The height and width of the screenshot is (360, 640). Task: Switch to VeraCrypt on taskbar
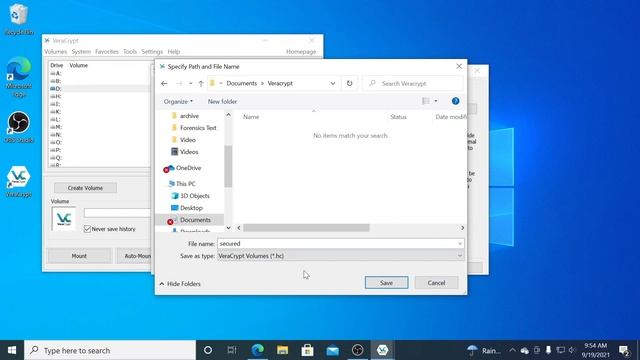tap(382, 350)
